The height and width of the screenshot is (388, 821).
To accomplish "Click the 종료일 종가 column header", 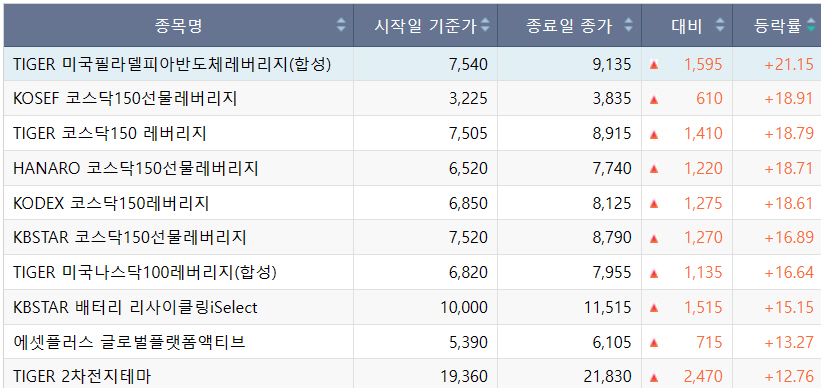I will tap(570, 25).
